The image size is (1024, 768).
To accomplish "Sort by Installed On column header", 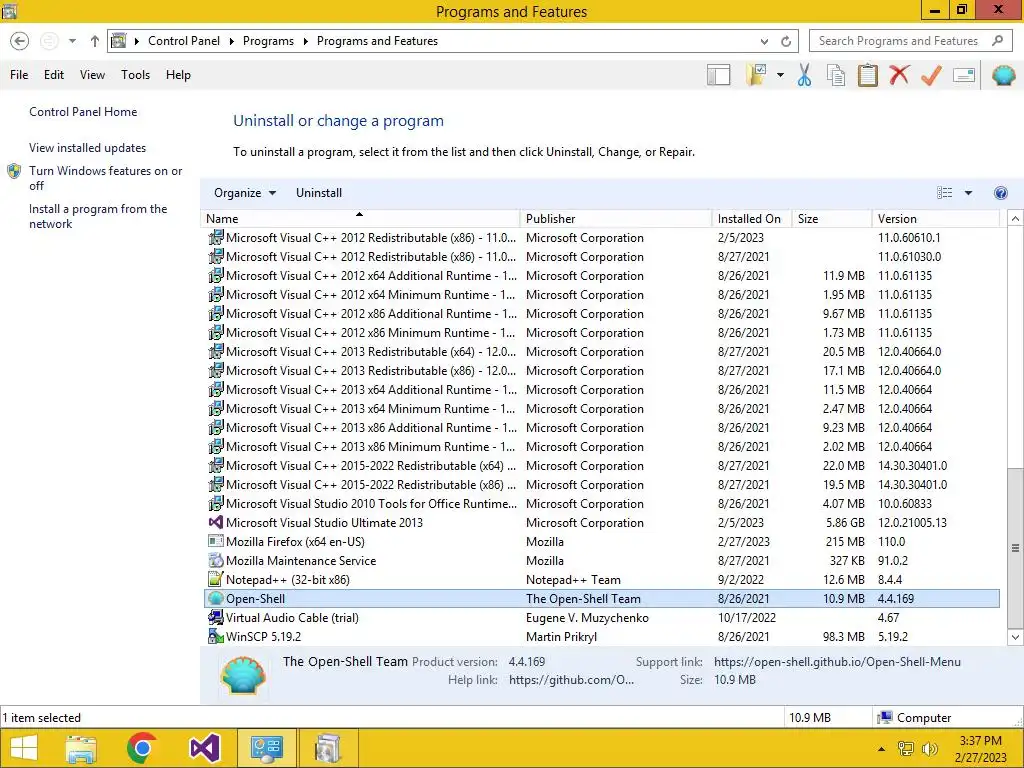I will pos(752,218).
